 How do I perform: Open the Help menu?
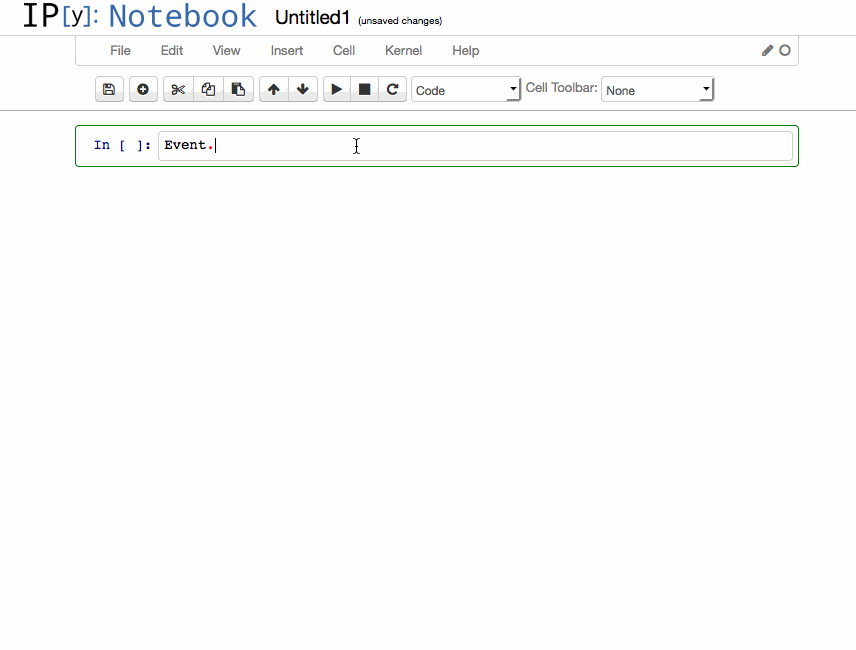point(466,51)
